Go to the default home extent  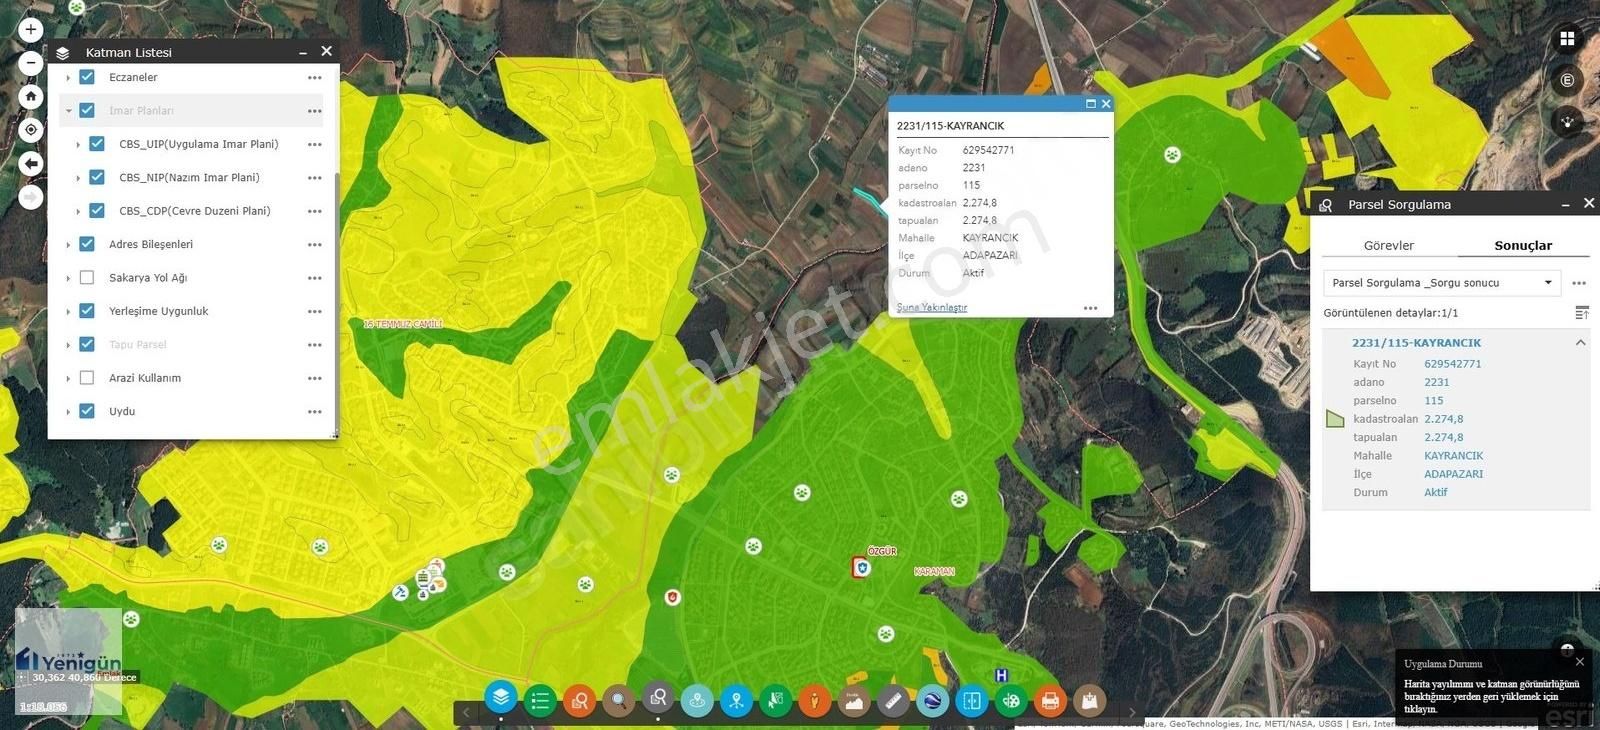click(x=30, y=97)
